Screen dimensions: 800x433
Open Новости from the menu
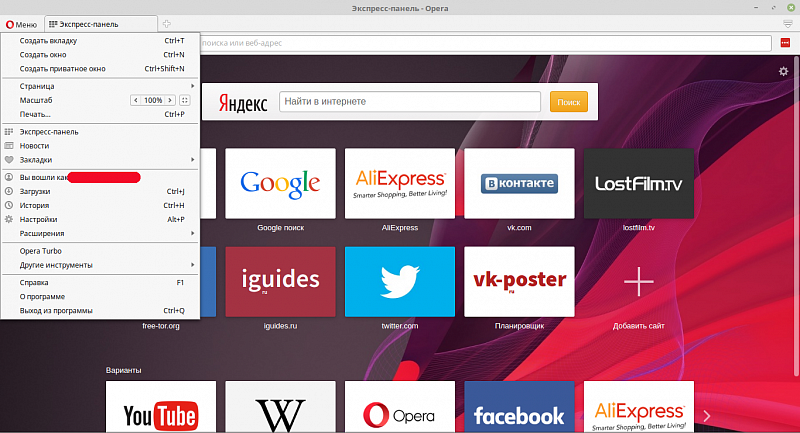pos(100,146)
